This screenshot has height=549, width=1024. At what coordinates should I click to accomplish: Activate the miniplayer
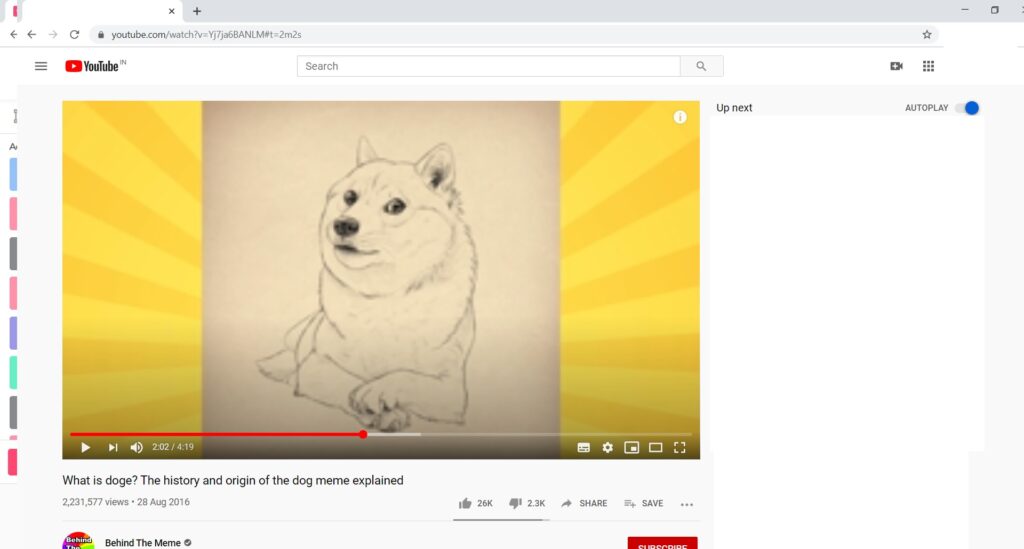tap(632, 447)
